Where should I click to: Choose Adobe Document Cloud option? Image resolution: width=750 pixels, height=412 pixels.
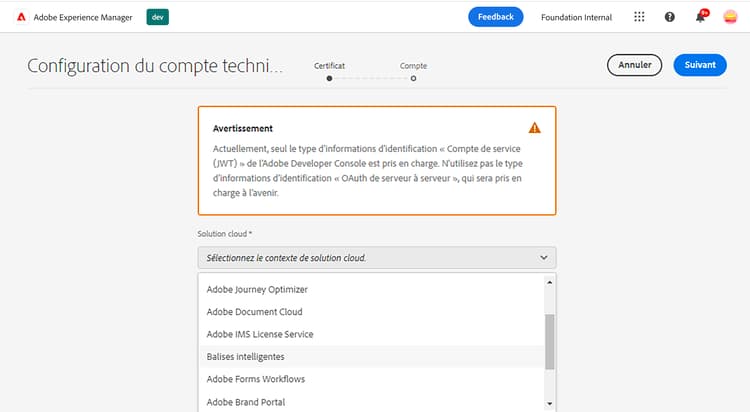pyautogui.click(x=371, y=312)
